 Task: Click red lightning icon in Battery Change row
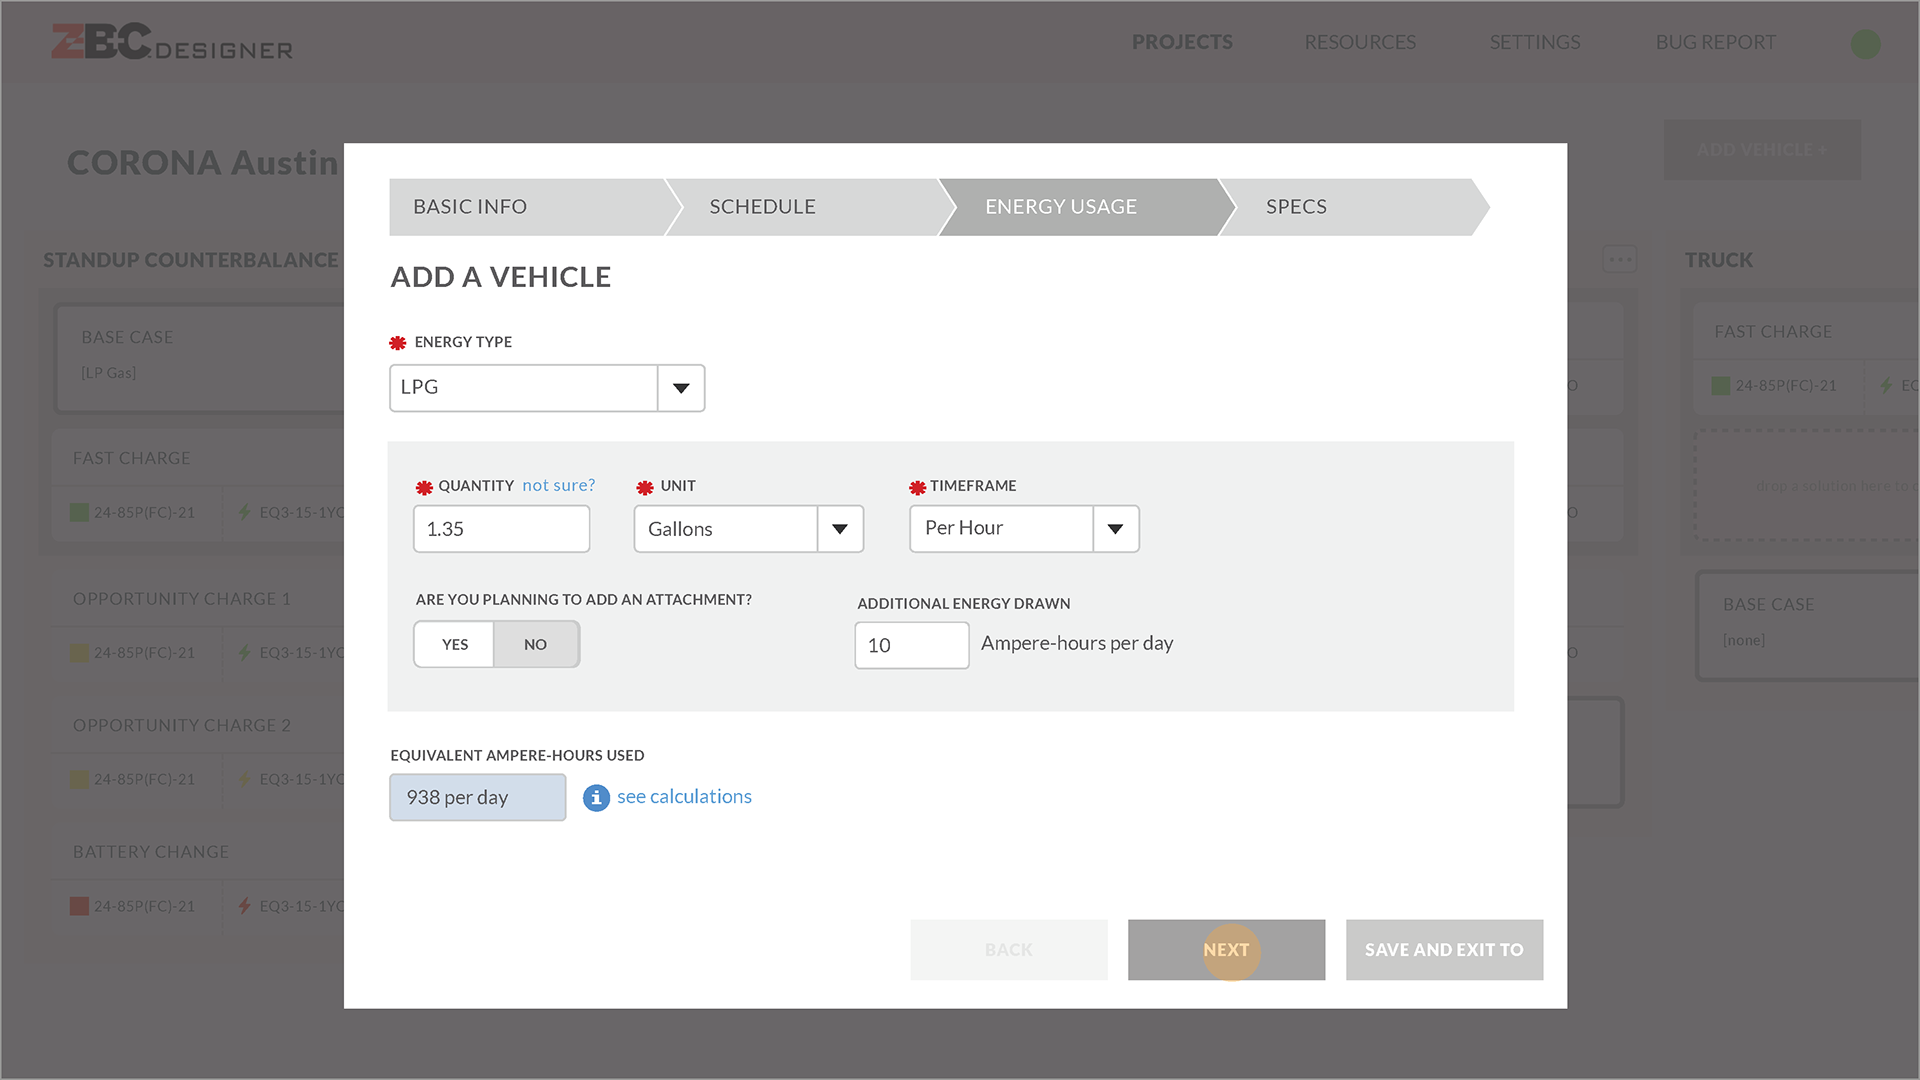pos(244,907)
